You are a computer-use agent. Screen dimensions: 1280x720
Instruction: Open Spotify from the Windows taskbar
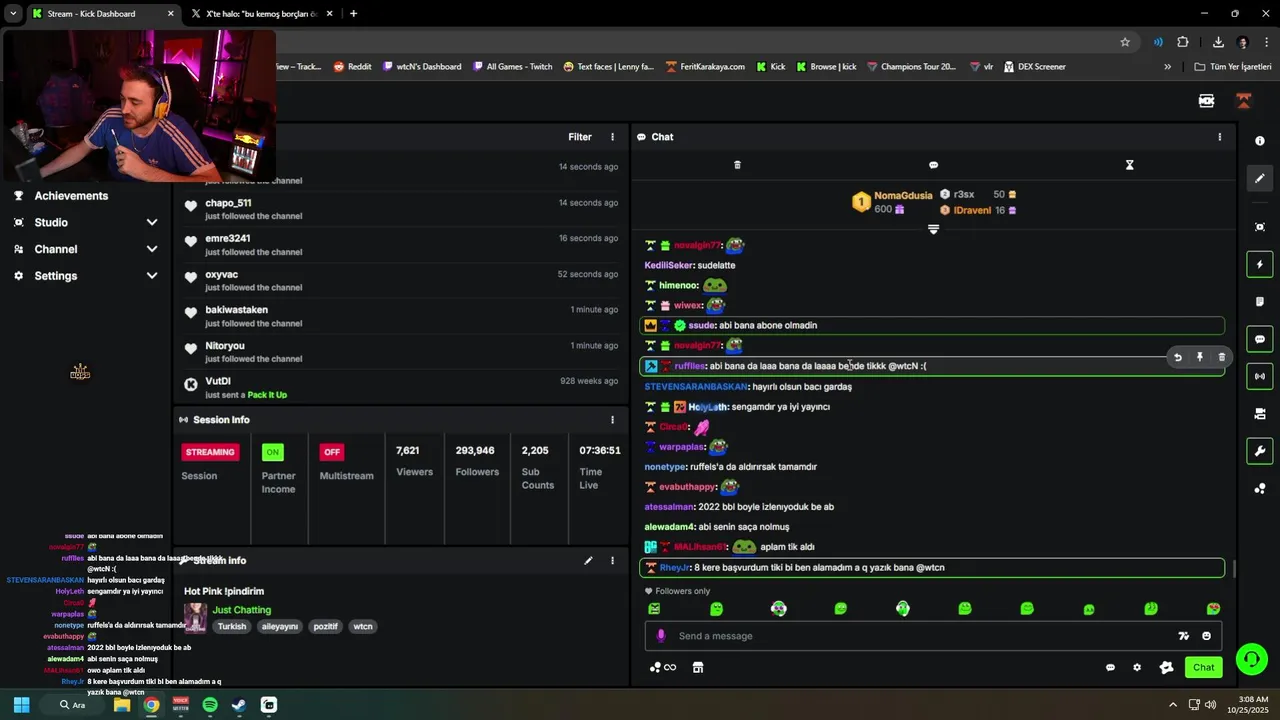(210, 705)
